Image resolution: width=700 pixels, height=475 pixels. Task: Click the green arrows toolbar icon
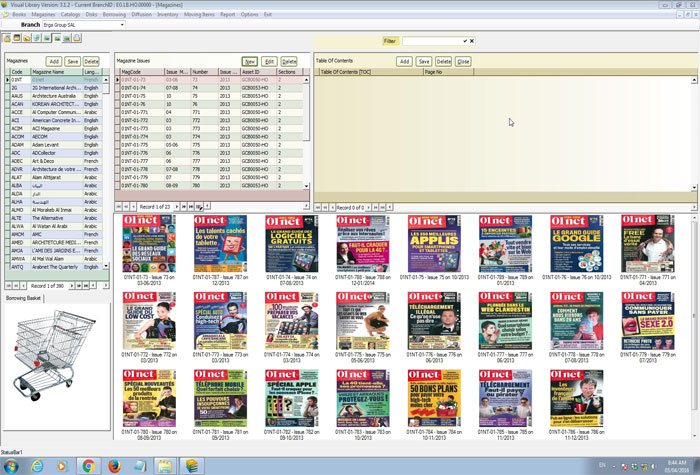pos(37,38)
